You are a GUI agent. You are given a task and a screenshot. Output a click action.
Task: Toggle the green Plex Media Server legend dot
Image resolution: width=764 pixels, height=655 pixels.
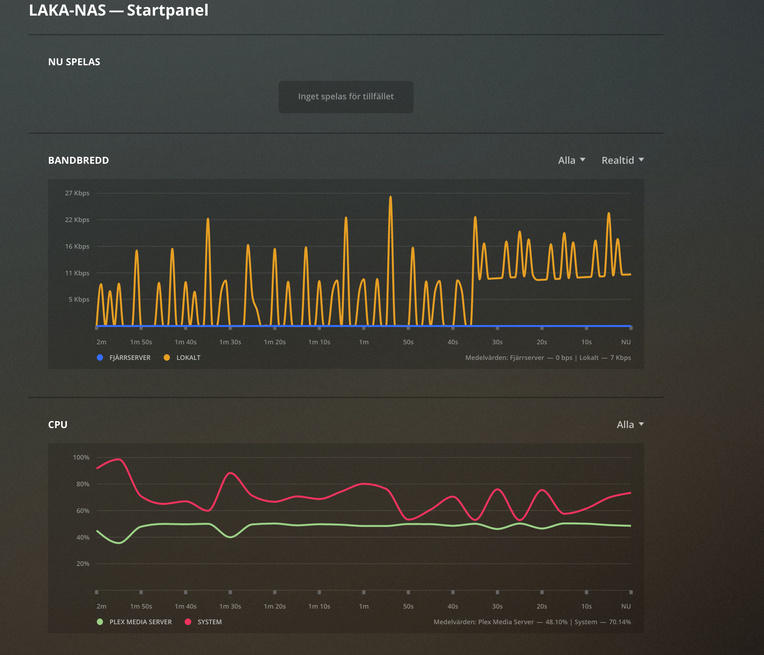pyautogui.click(x=100, y=622)
